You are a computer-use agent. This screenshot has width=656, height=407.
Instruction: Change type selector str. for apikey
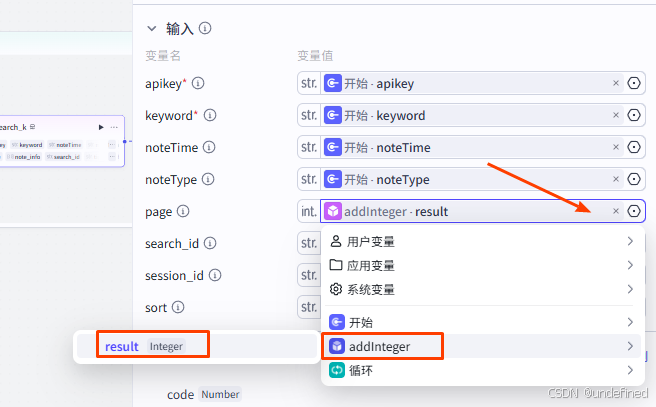[x=309, y=83]
